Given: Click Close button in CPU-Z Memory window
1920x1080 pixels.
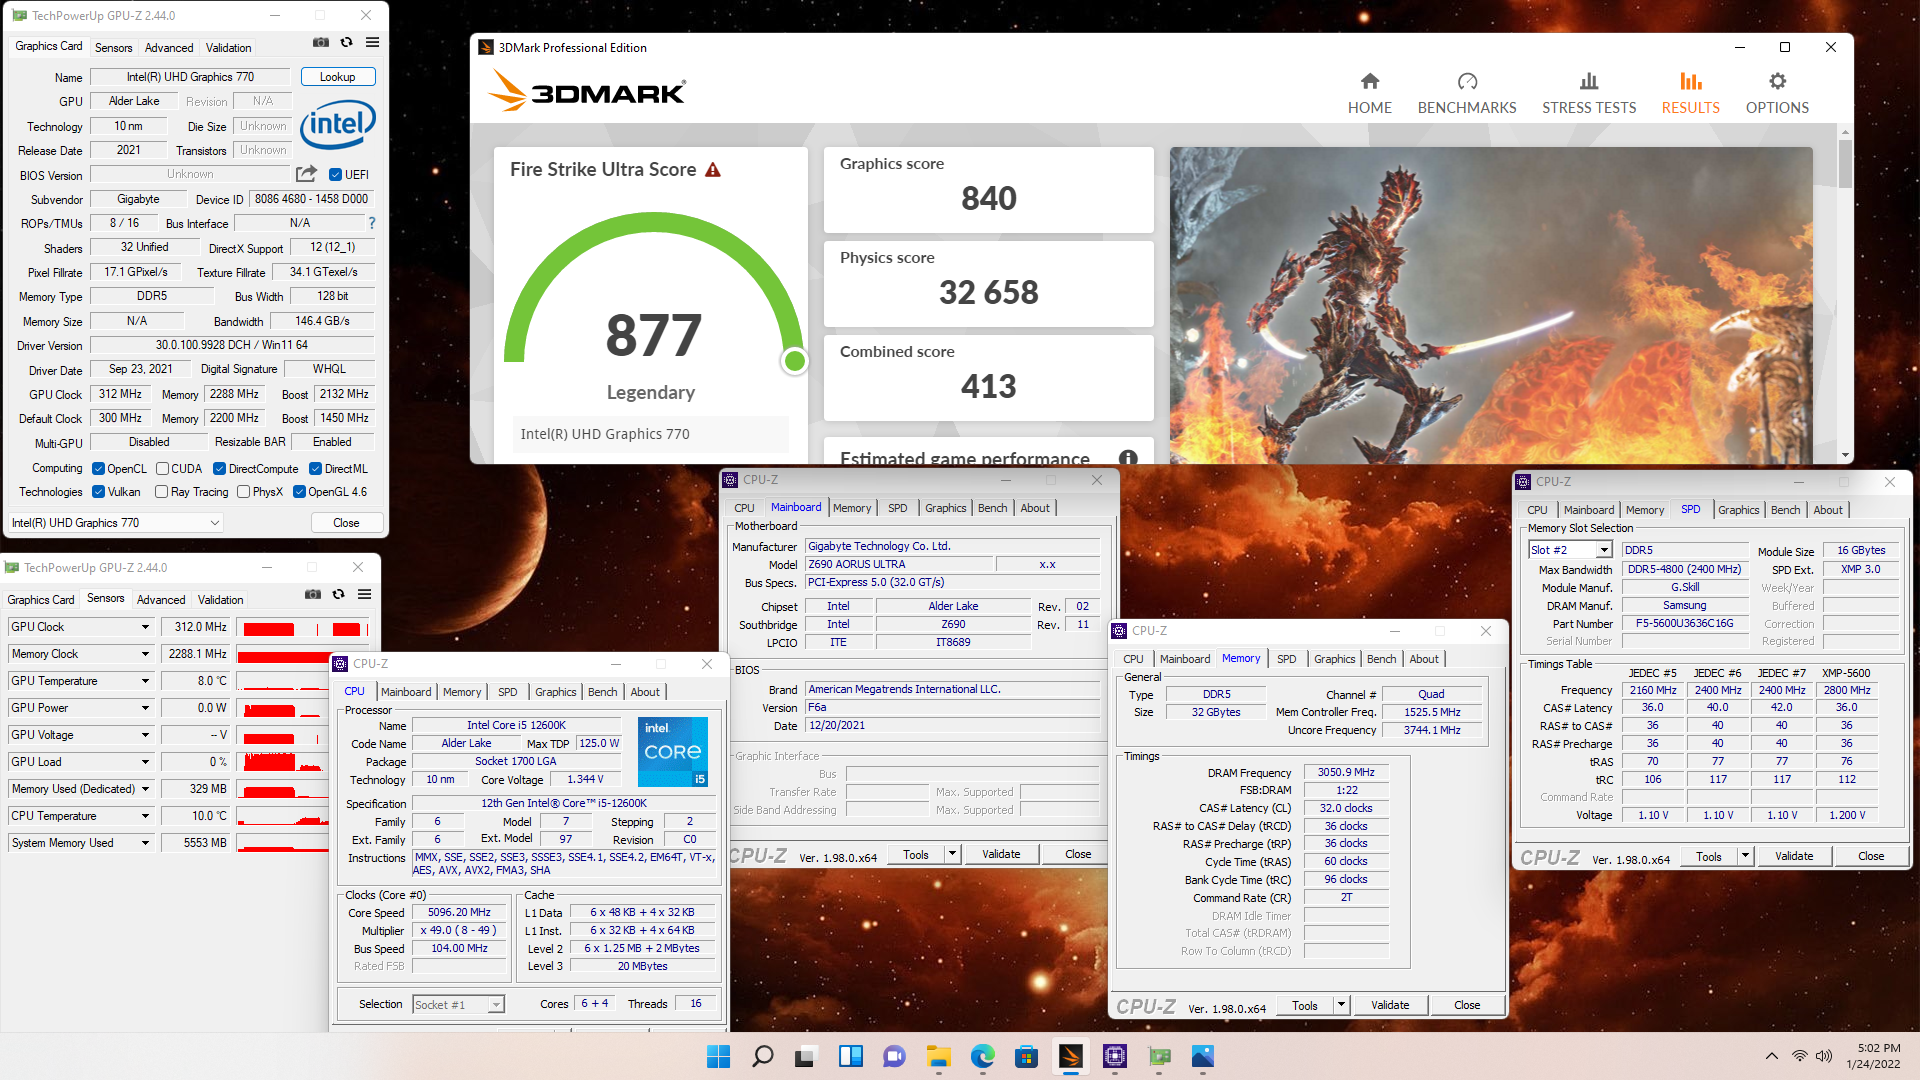Looking at the screenshot, I should pyautogui.click(x=1467, y=1005).
